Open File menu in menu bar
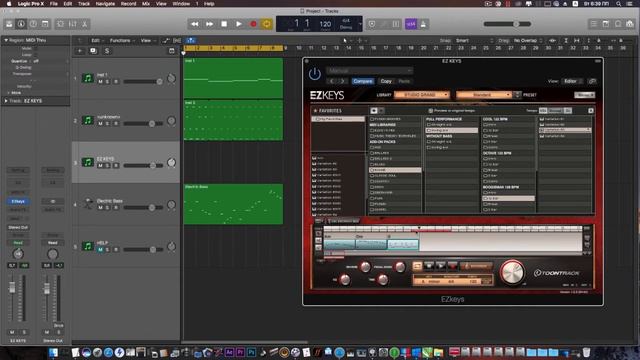Screen dimensions: 640x360 (53, 4)
